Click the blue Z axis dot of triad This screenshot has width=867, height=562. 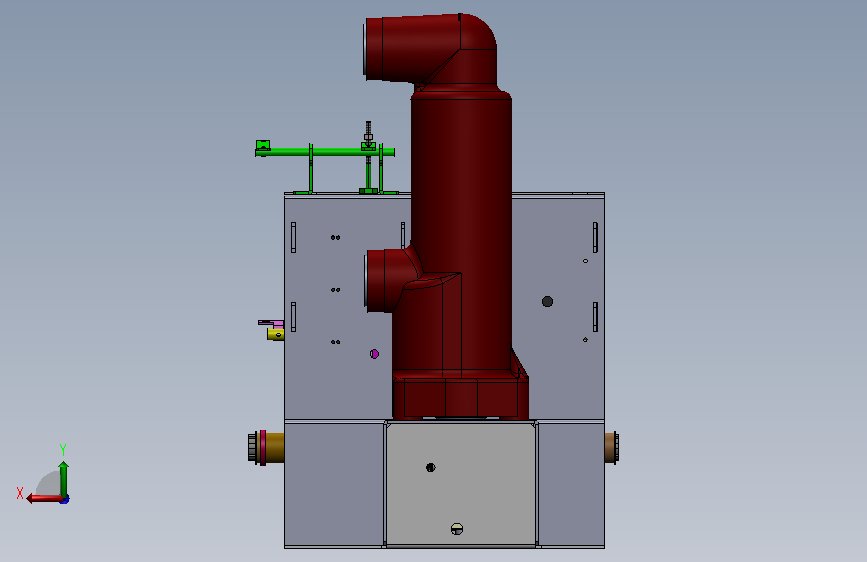click(65, 500)
